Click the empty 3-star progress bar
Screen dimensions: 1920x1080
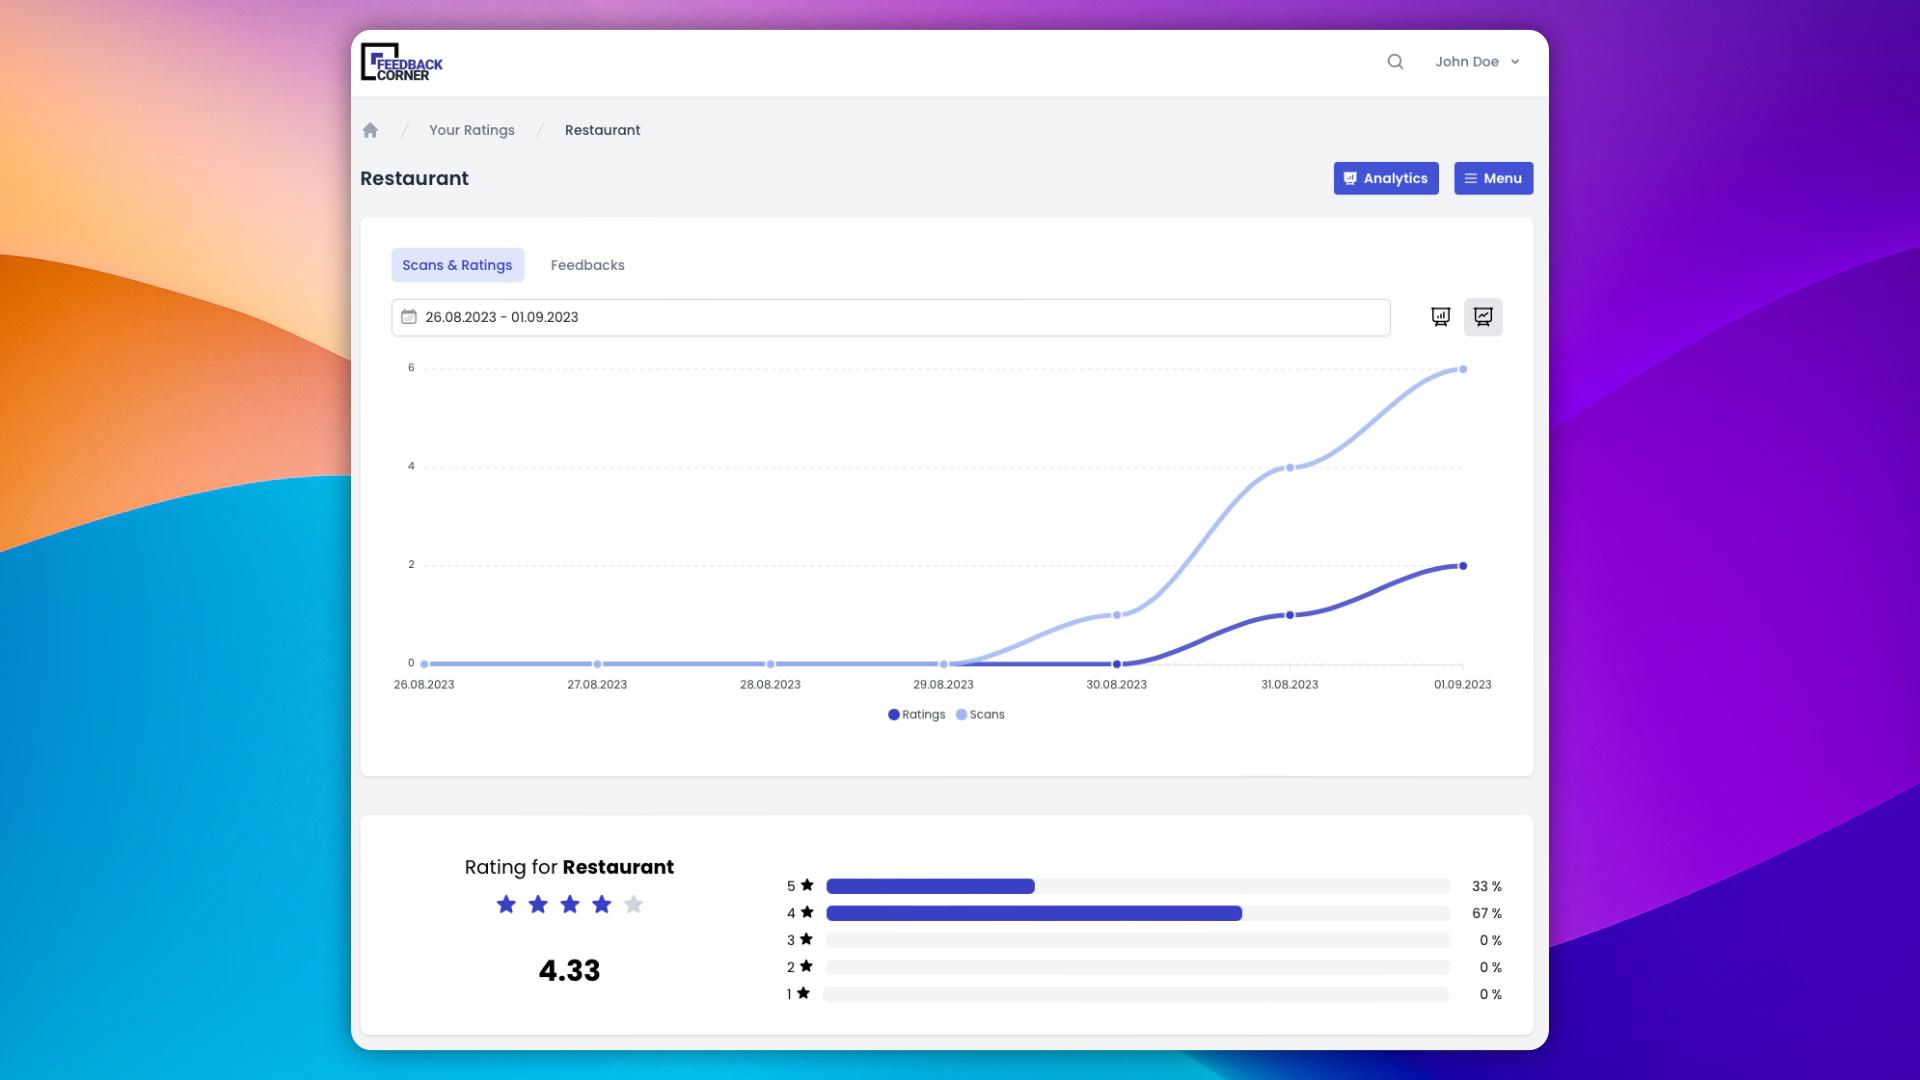click(1138, 940)
